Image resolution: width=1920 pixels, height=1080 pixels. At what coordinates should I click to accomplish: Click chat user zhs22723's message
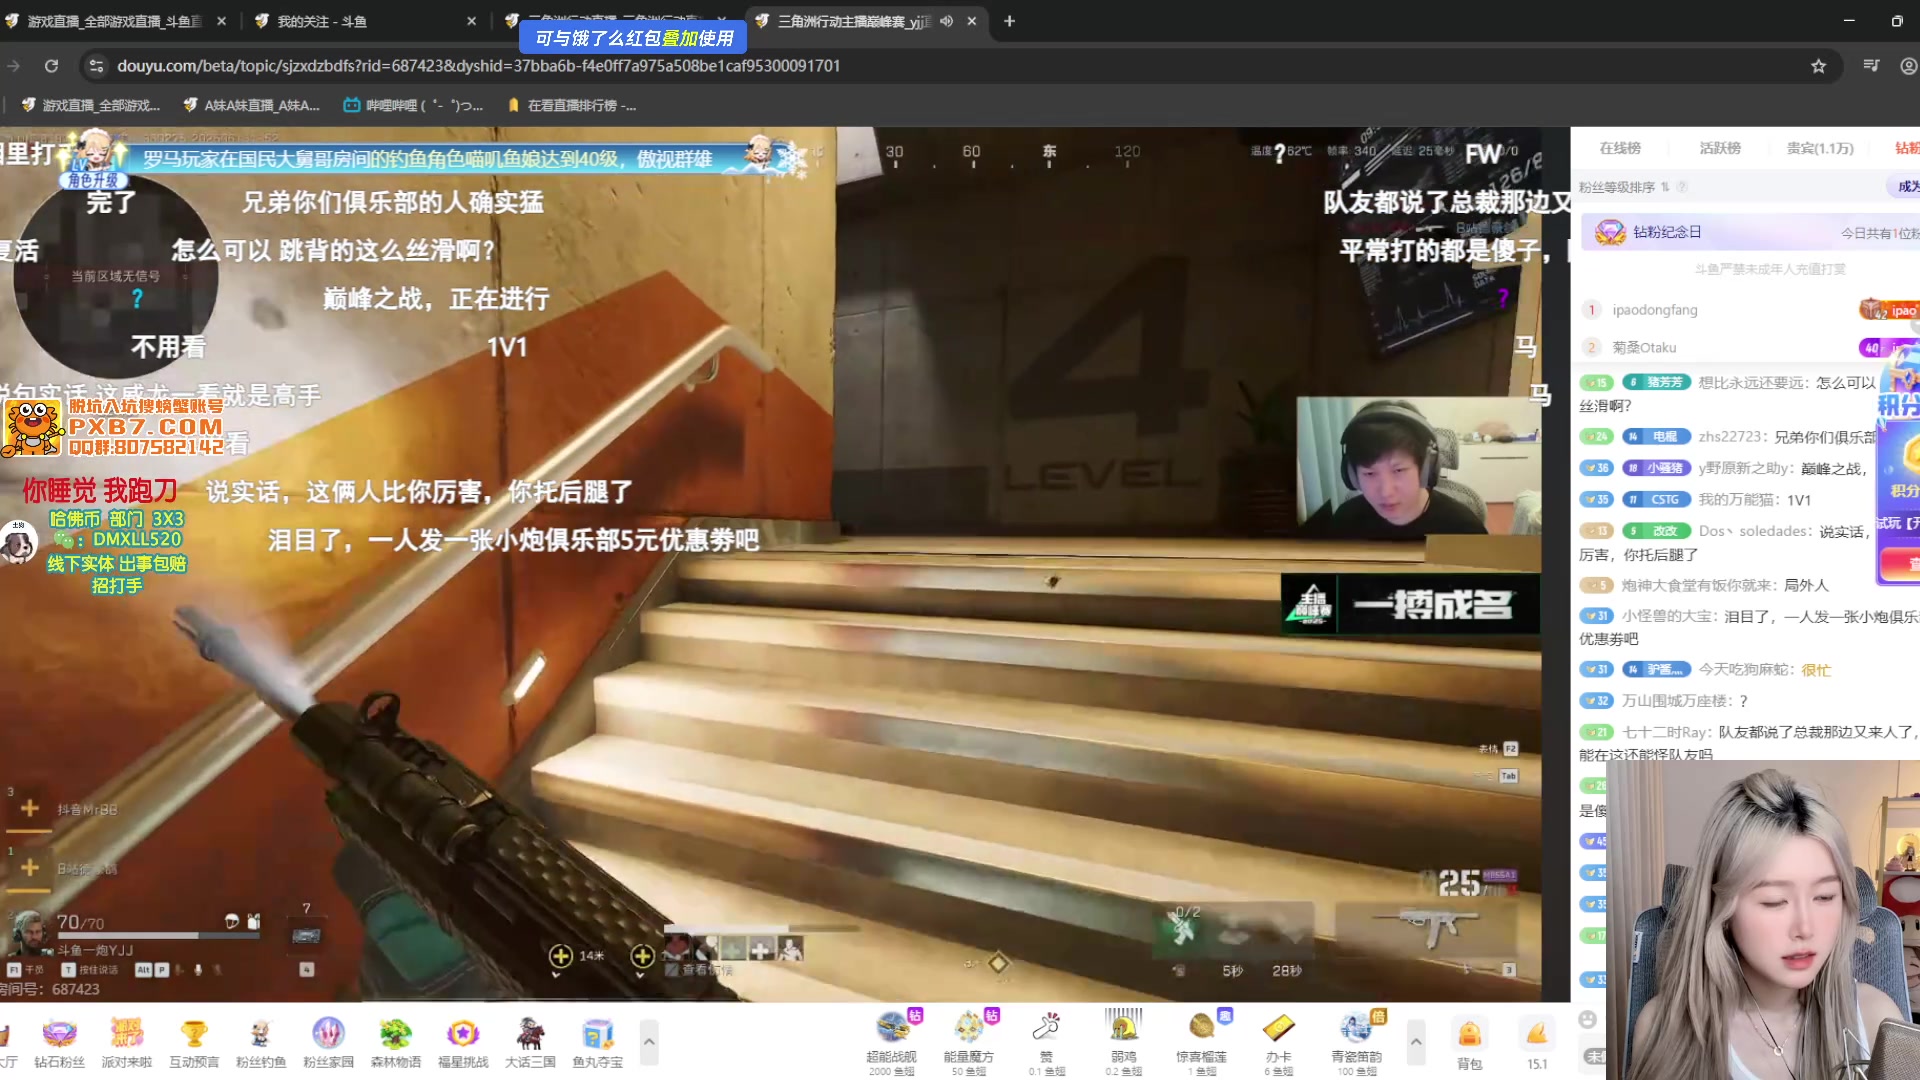[1728, 437]
